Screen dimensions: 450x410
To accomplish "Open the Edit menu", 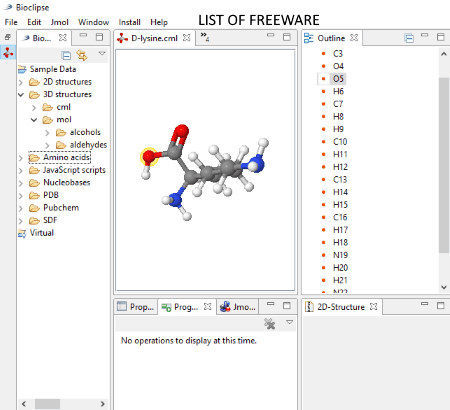I will [34, 22].
